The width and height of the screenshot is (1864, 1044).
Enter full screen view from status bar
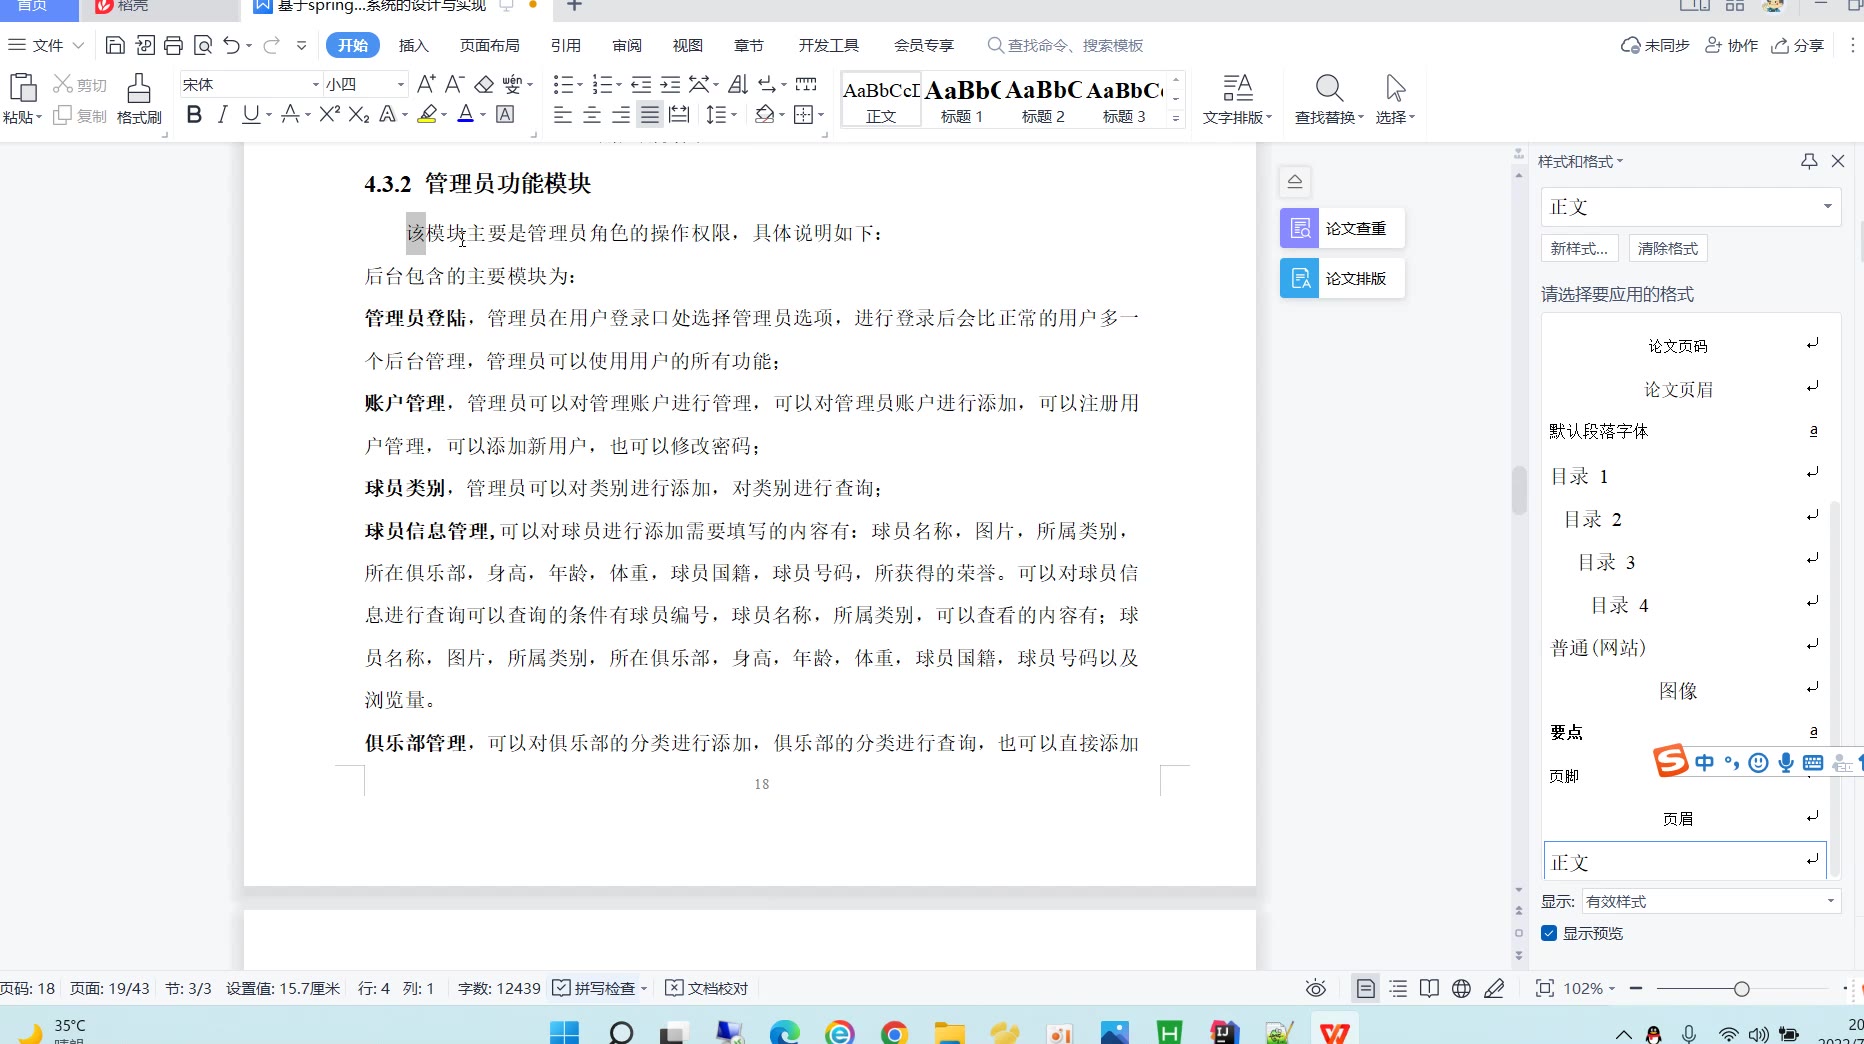(x=1545, y=989)
